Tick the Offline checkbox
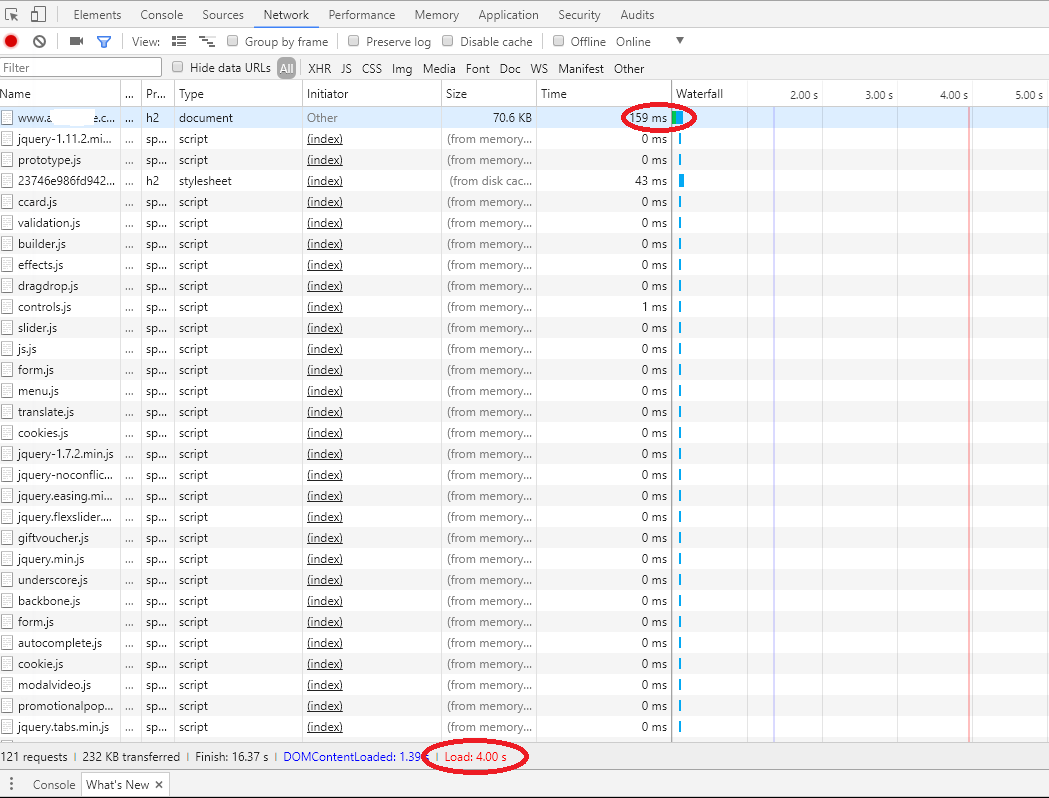 559,41
